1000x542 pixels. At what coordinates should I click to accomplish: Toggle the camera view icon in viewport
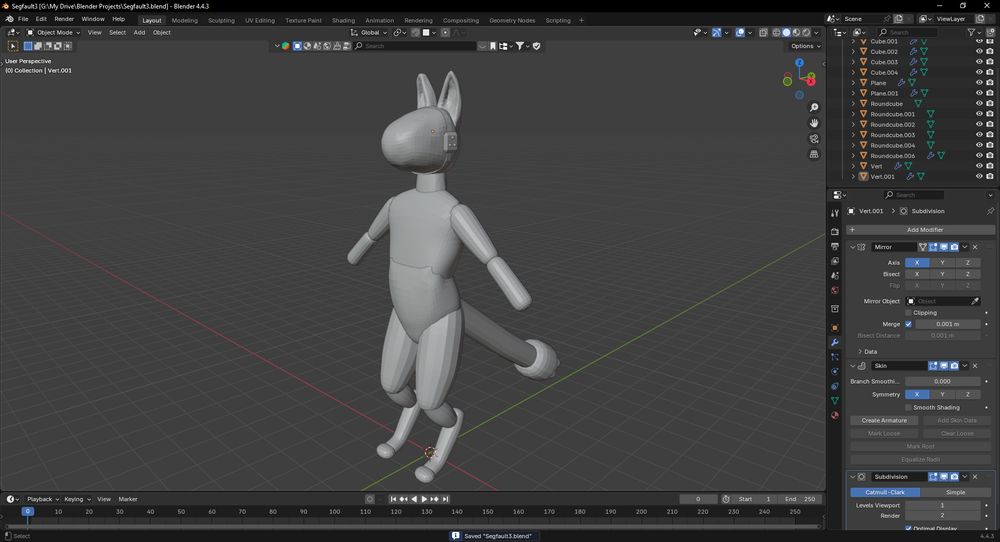(814, 139)
